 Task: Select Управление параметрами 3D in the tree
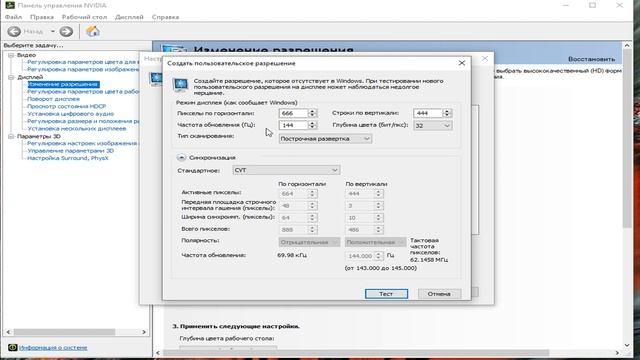point(70,151)
